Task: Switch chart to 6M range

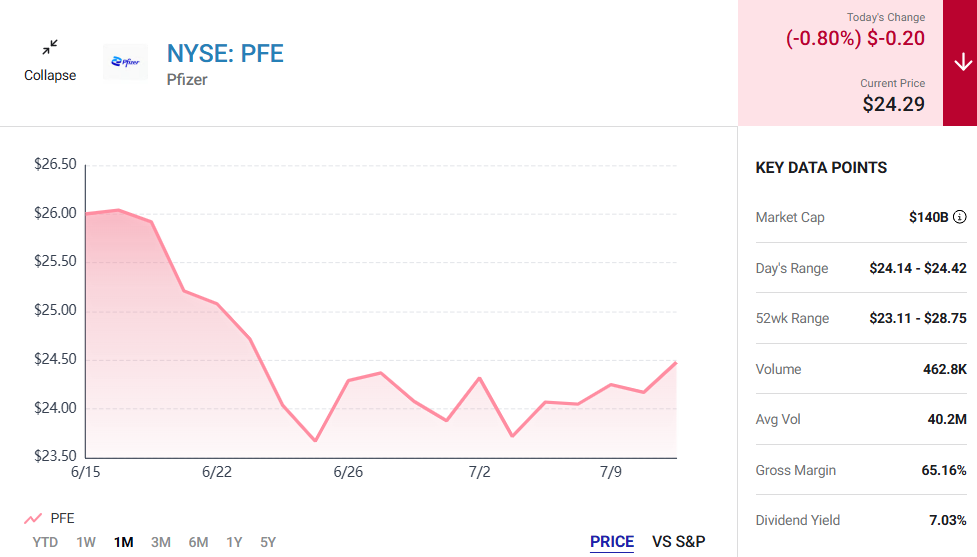Action: (x=198, y=542)
